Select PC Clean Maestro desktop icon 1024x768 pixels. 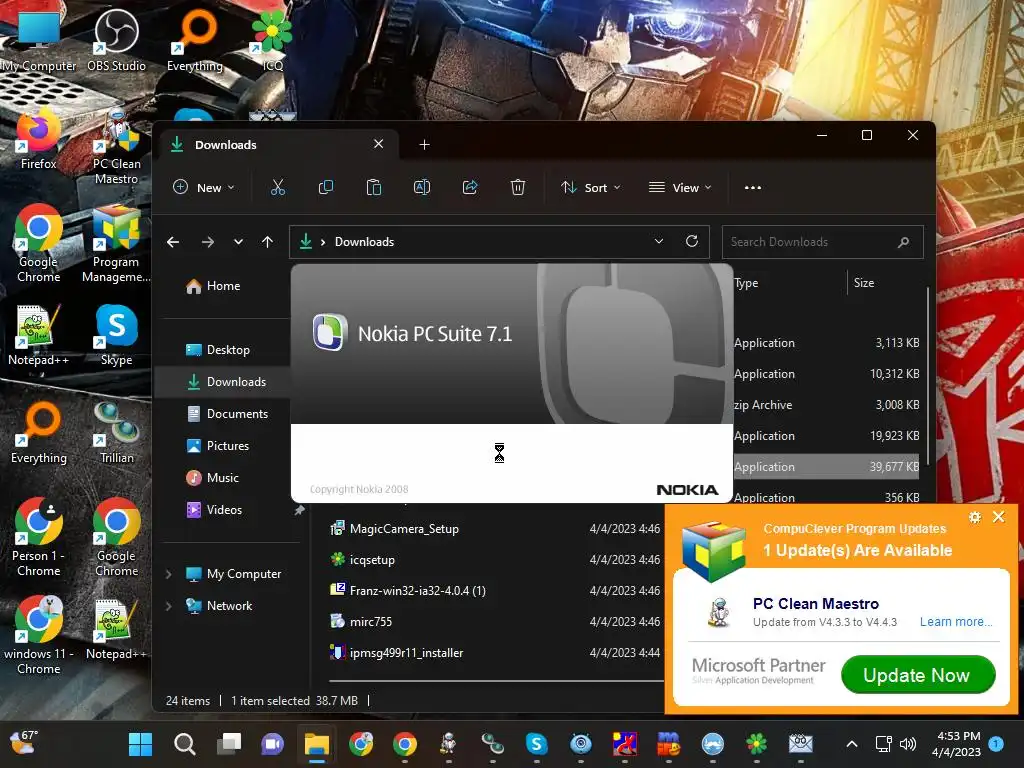[116, 147]
